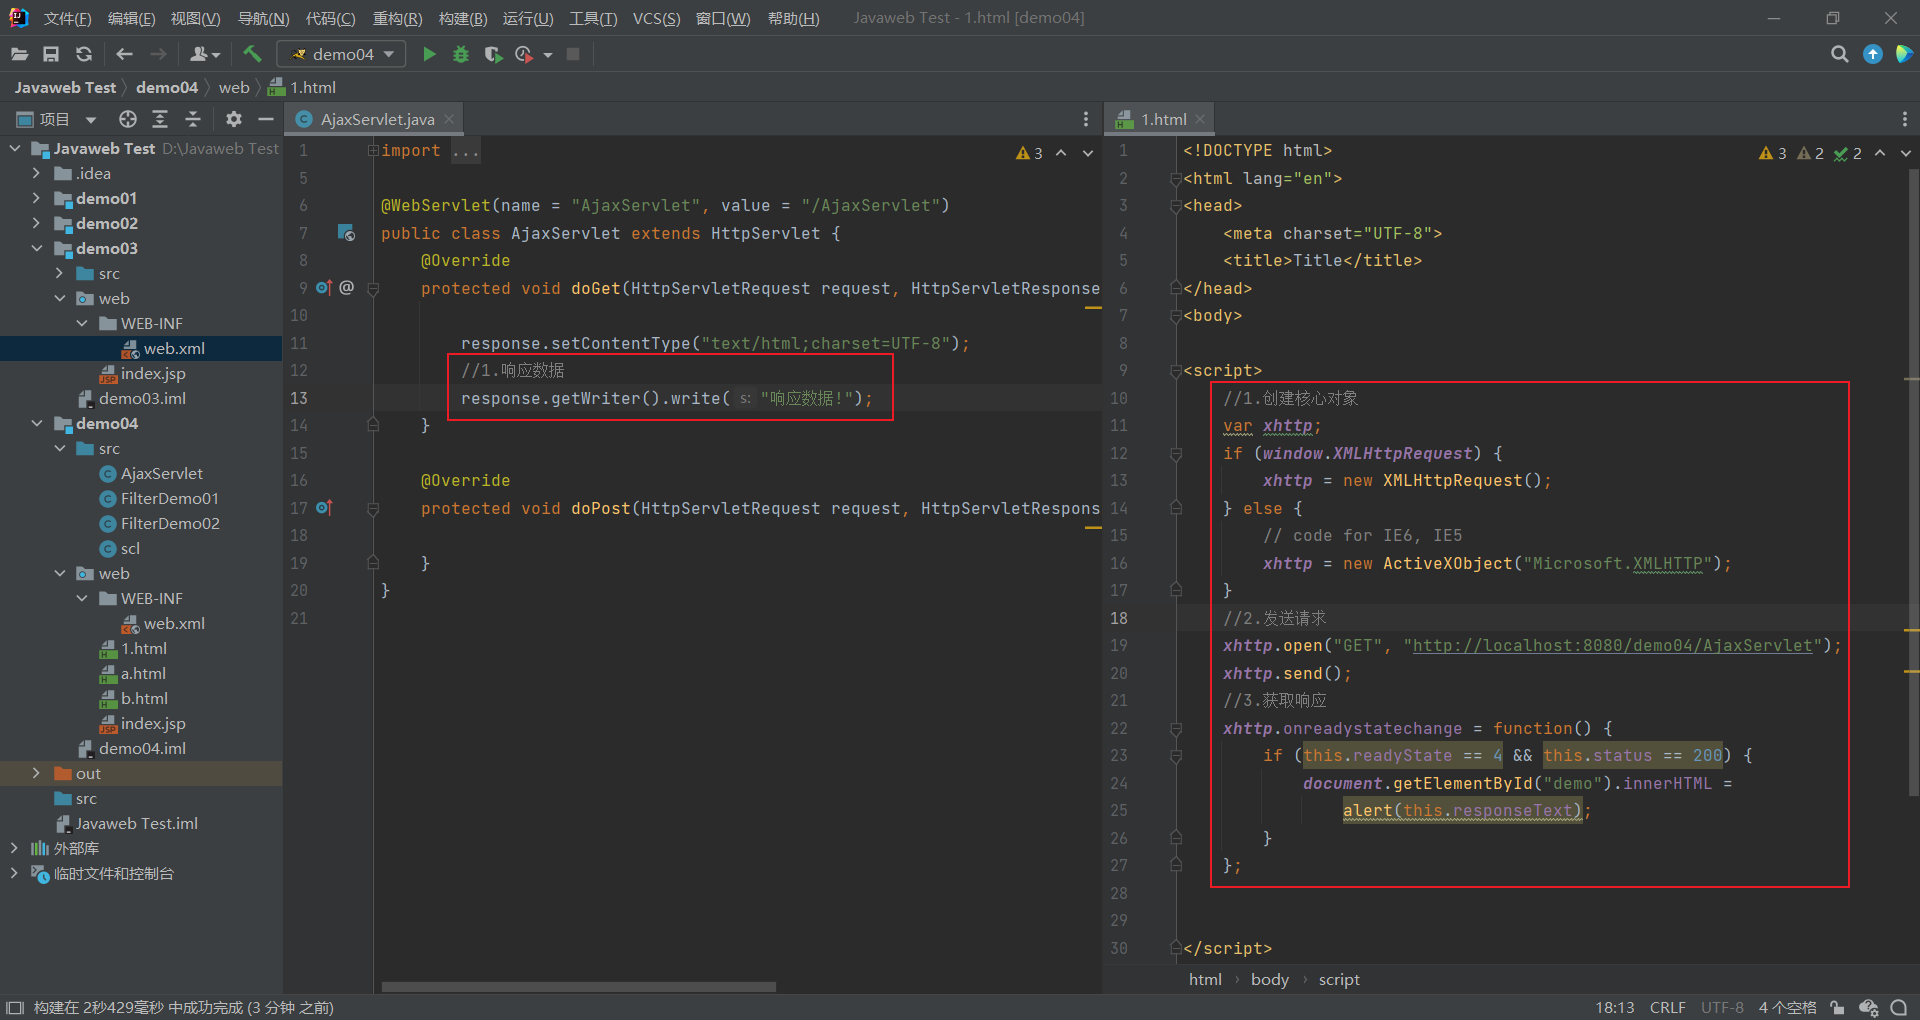The width and height of the screenshot is (1920, 1020).
Task: Click the profiler run icon
Action: pyautogui.click(x=524, y=54)
